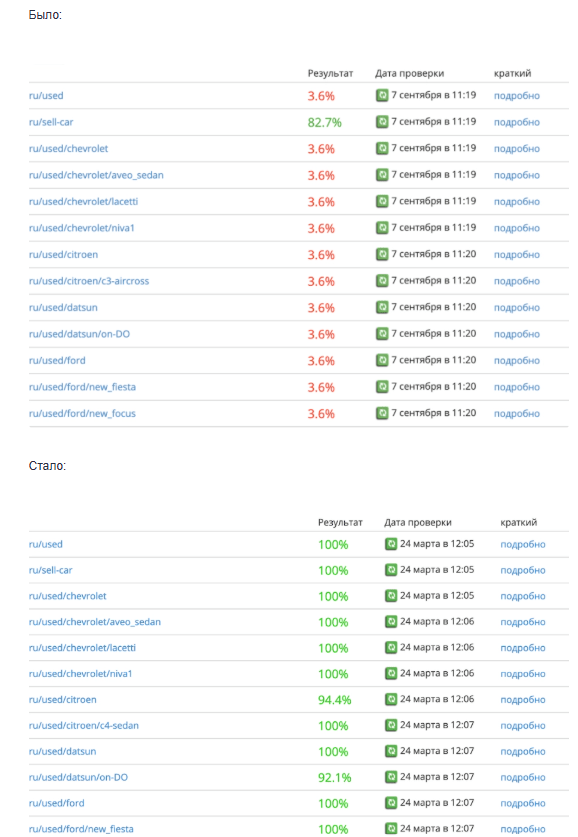Recheck icon for chevrolet/lacetti dated 7 сентября
The image size is (578, 837).
pyautogui.click(x=382, y=201)
